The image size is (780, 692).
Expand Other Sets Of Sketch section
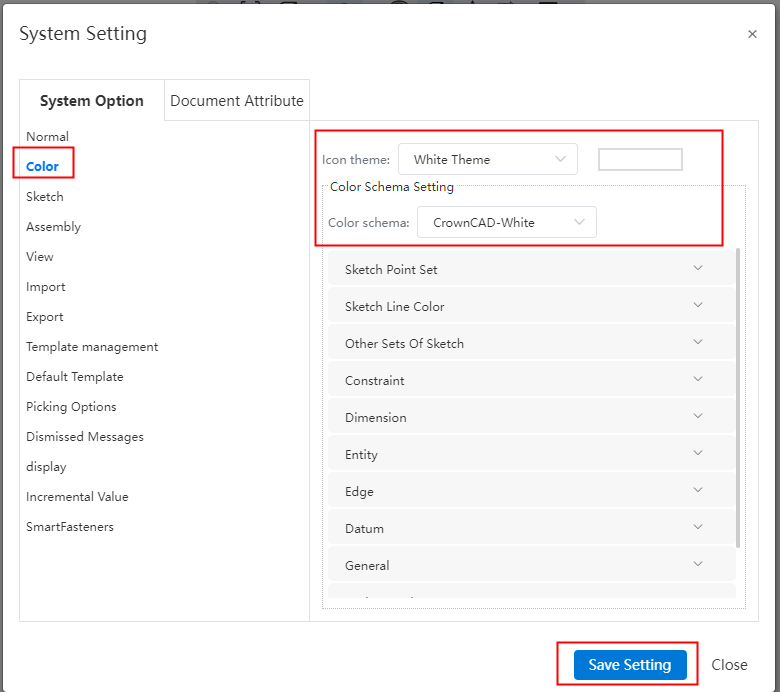tap(531, 343)
